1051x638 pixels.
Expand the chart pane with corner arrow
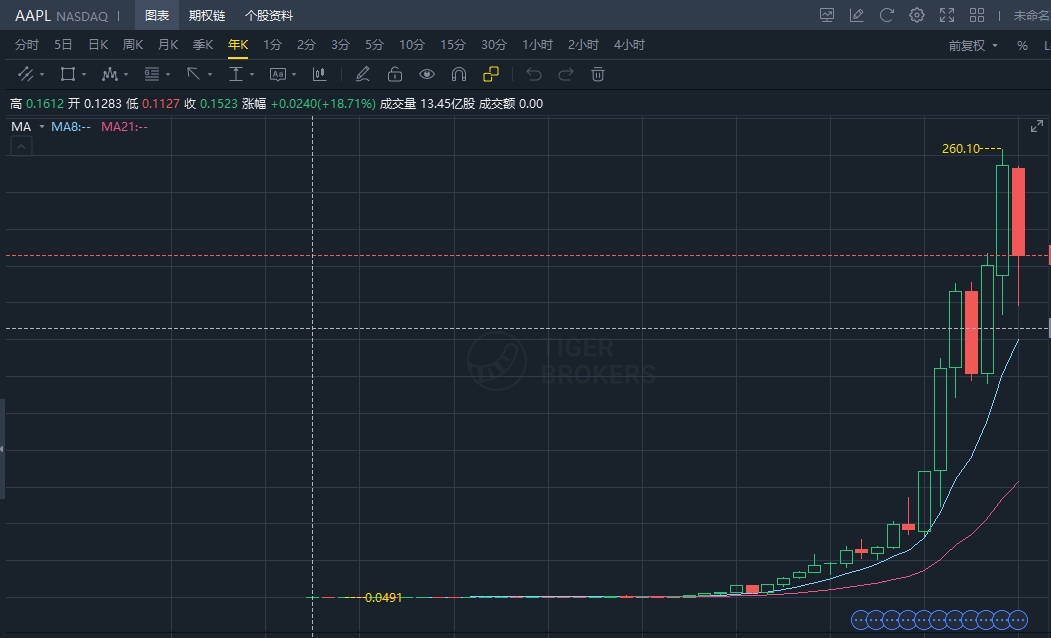[x=1037, y=126]
